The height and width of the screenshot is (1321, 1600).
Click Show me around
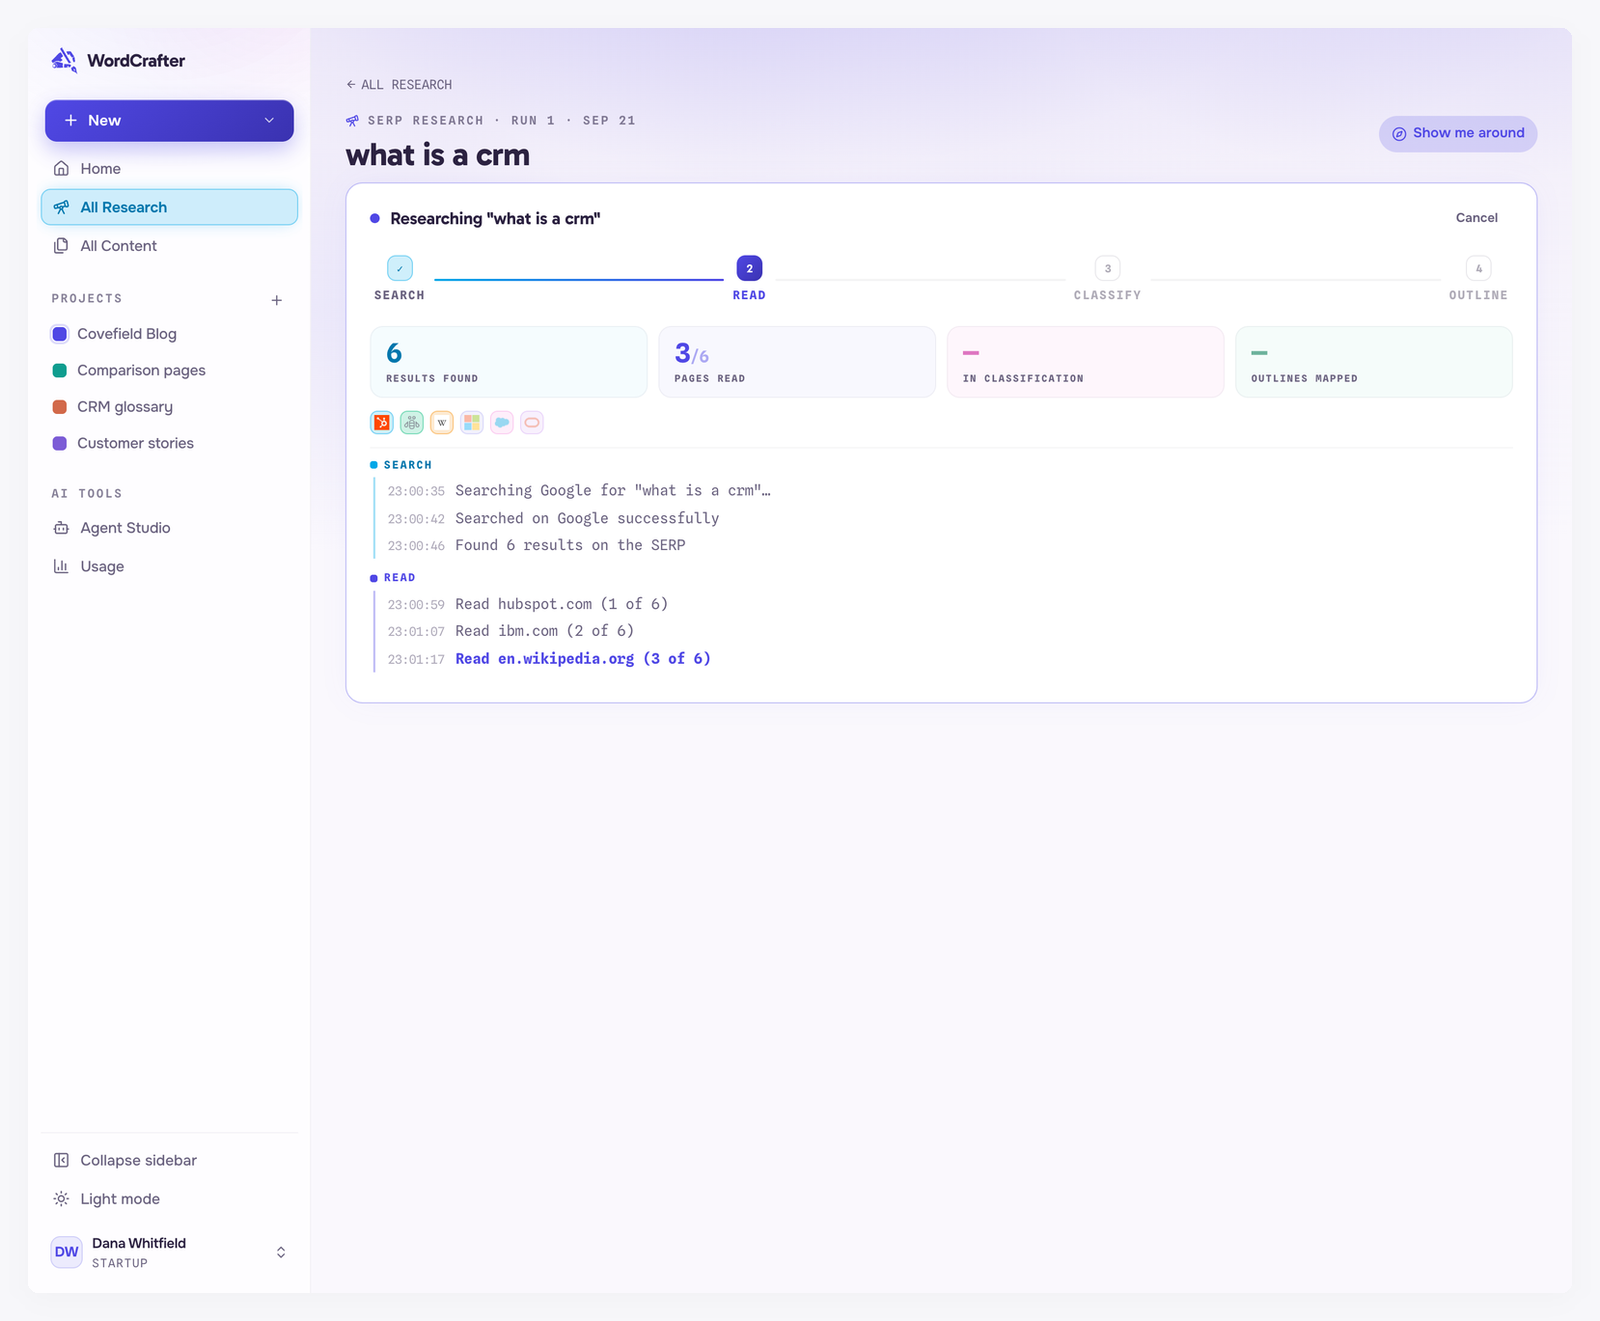(1458, 133)
